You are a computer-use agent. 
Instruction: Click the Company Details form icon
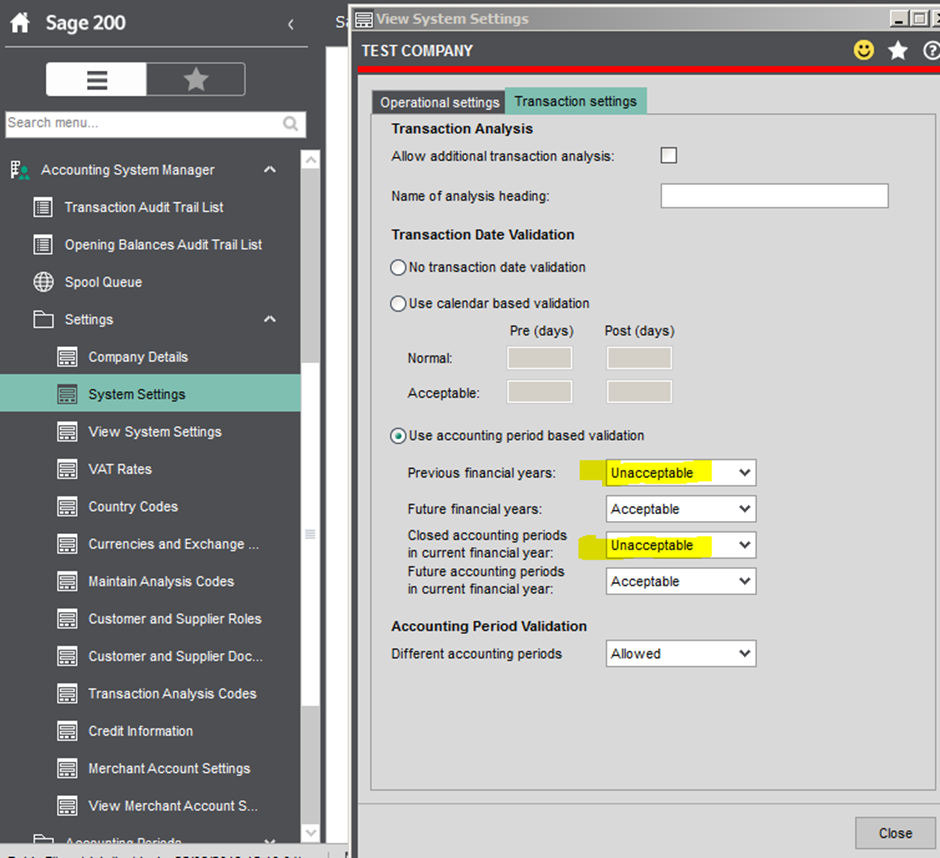(x=67, y=357)
